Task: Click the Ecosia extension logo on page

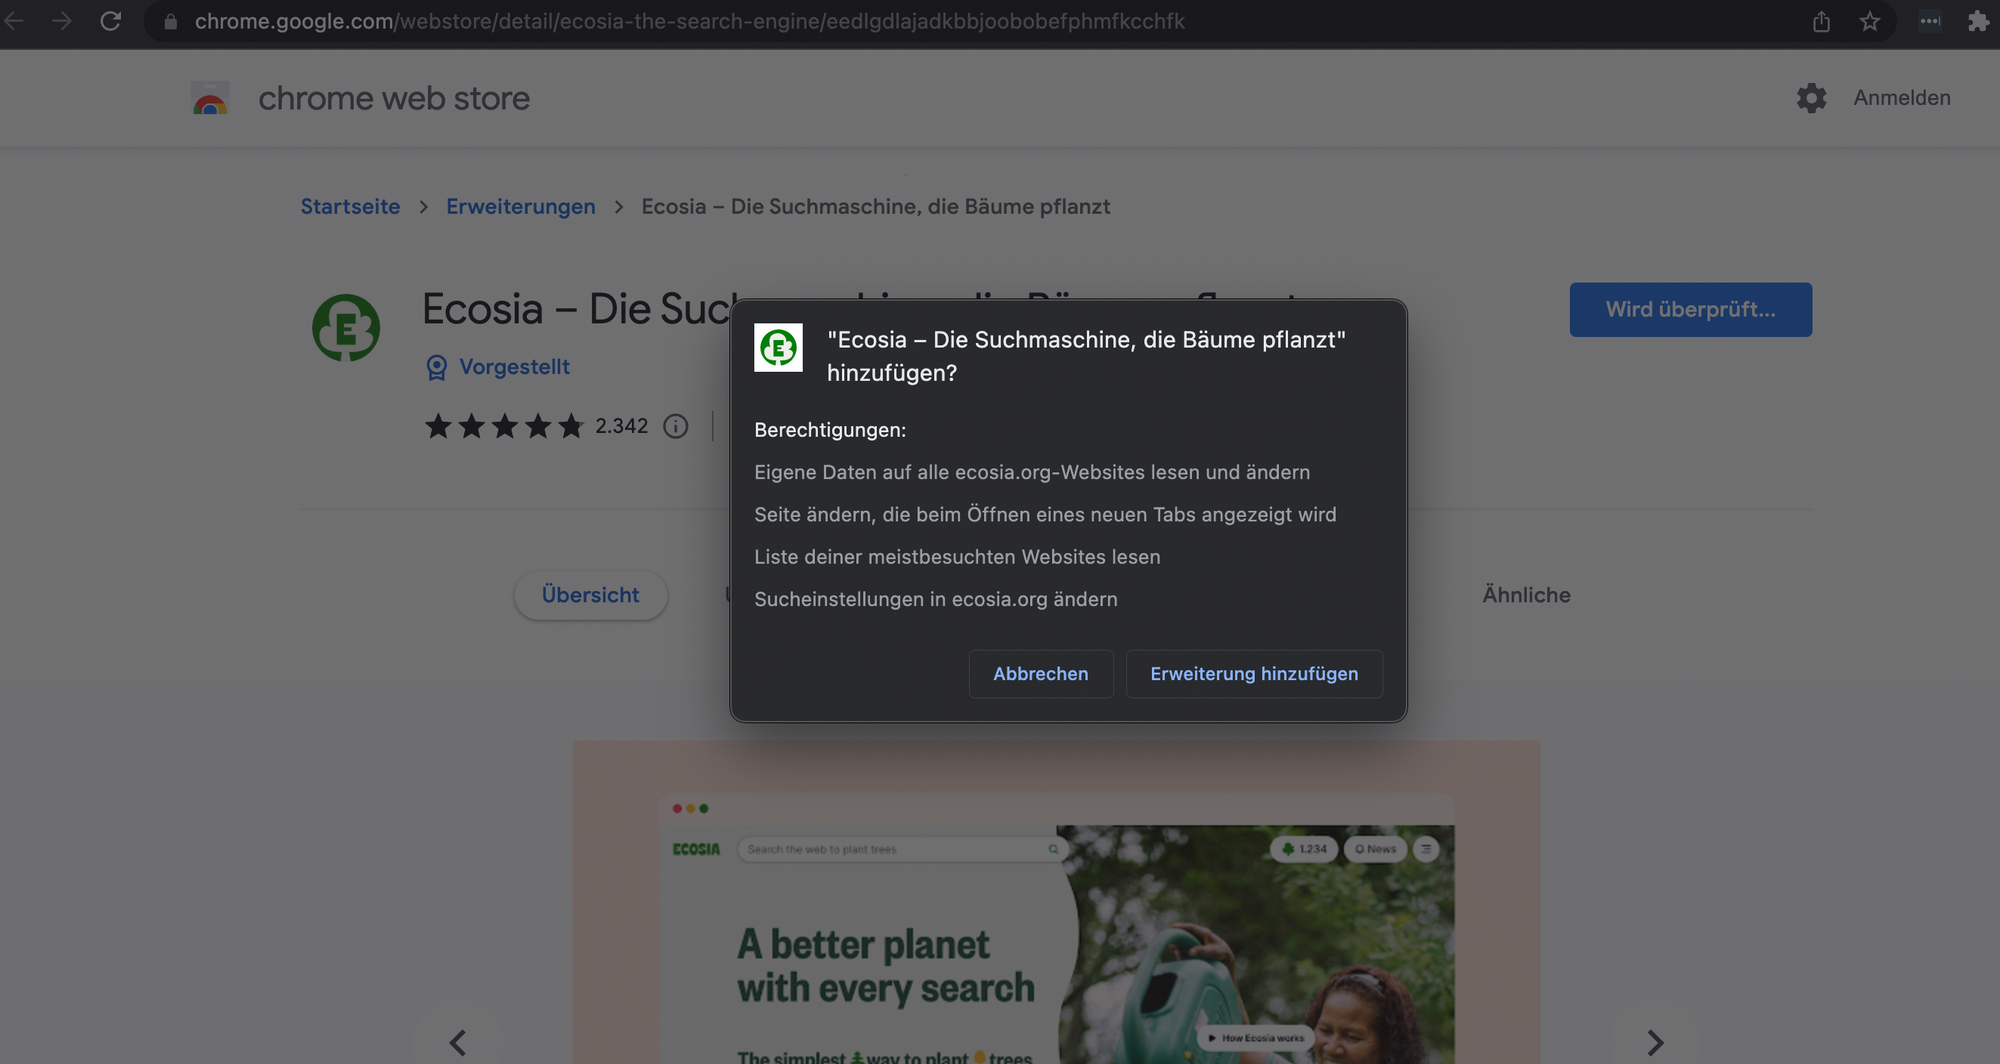Action: coord(346,328)
